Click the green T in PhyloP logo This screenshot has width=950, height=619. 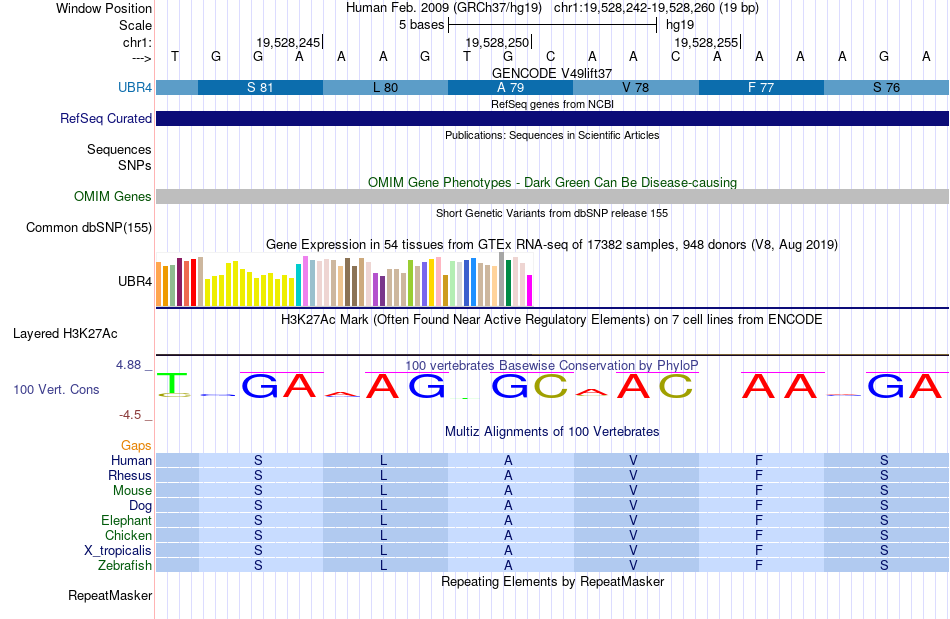pyautogui.click(x=174, y=383)
